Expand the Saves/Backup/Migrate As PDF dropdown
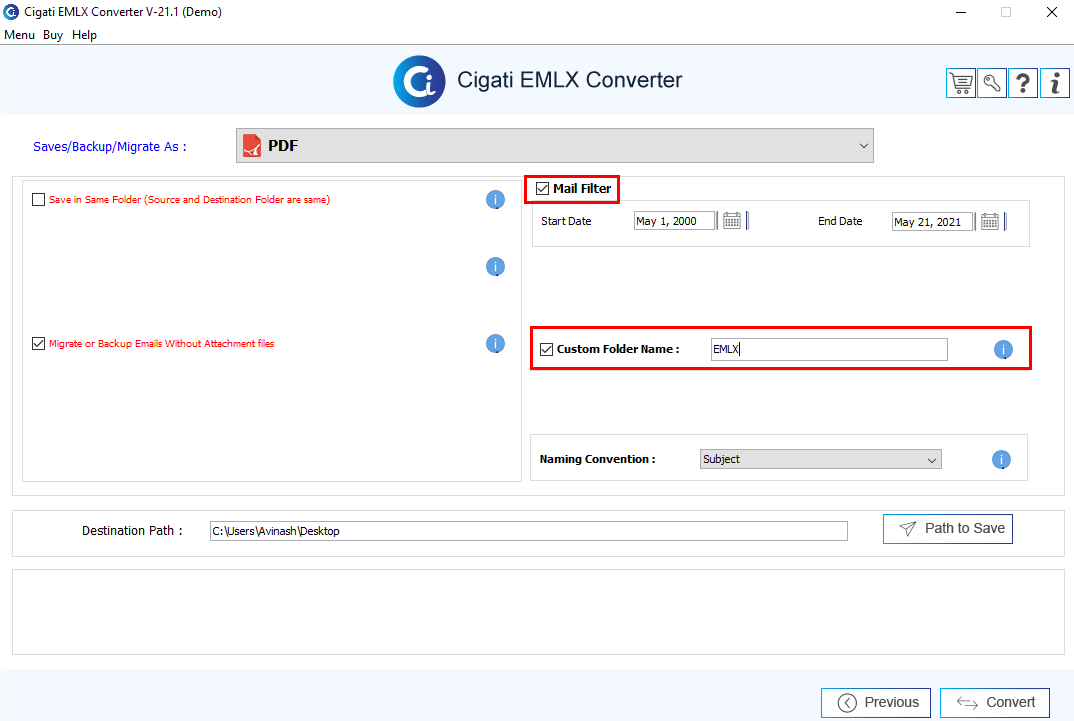The image size is (1074, 721). [x=555, y=145]
